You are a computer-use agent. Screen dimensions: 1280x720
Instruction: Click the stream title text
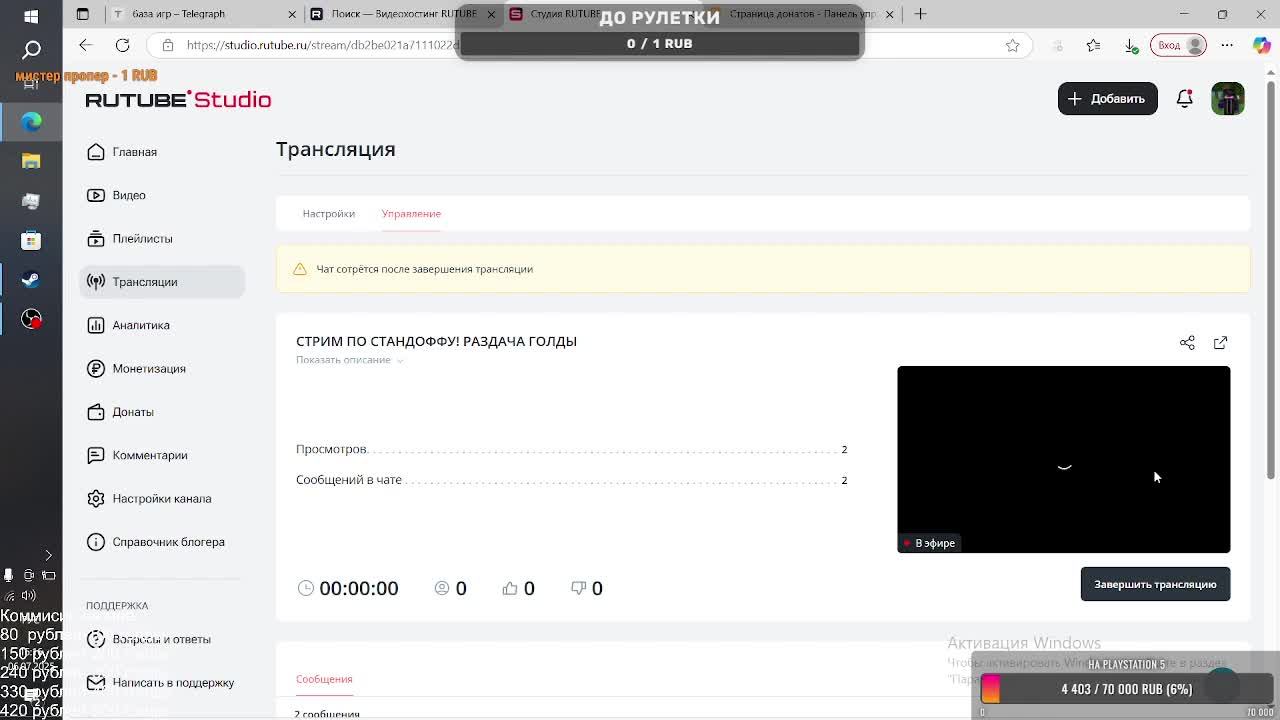[436, 341]
